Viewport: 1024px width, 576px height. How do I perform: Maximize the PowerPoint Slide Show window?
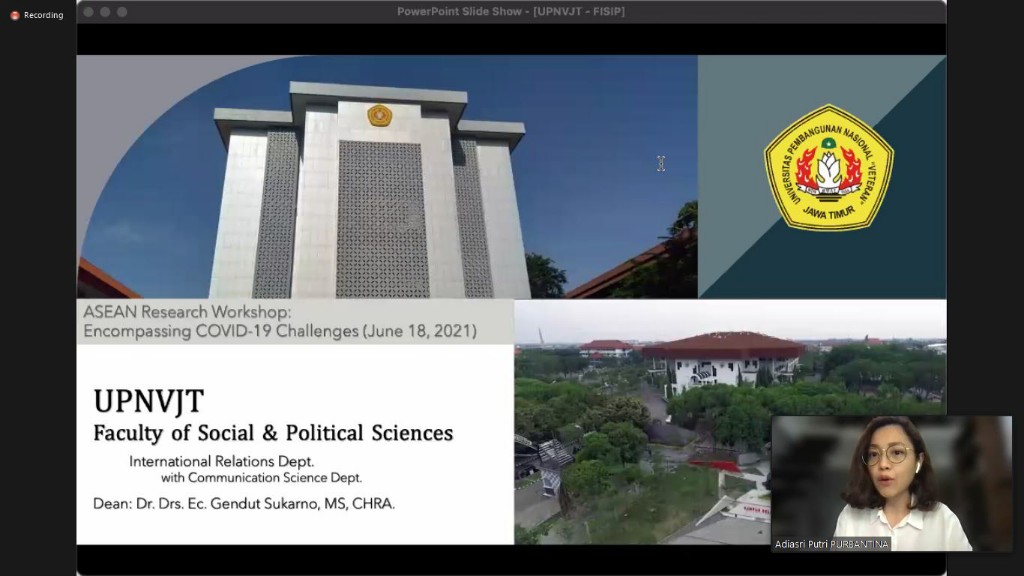(x=122, y=12)
